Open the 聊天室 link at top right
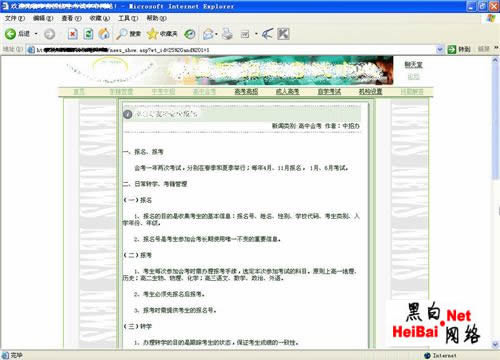The height and width of the screenshot is (360, 500). click(413, 65)
